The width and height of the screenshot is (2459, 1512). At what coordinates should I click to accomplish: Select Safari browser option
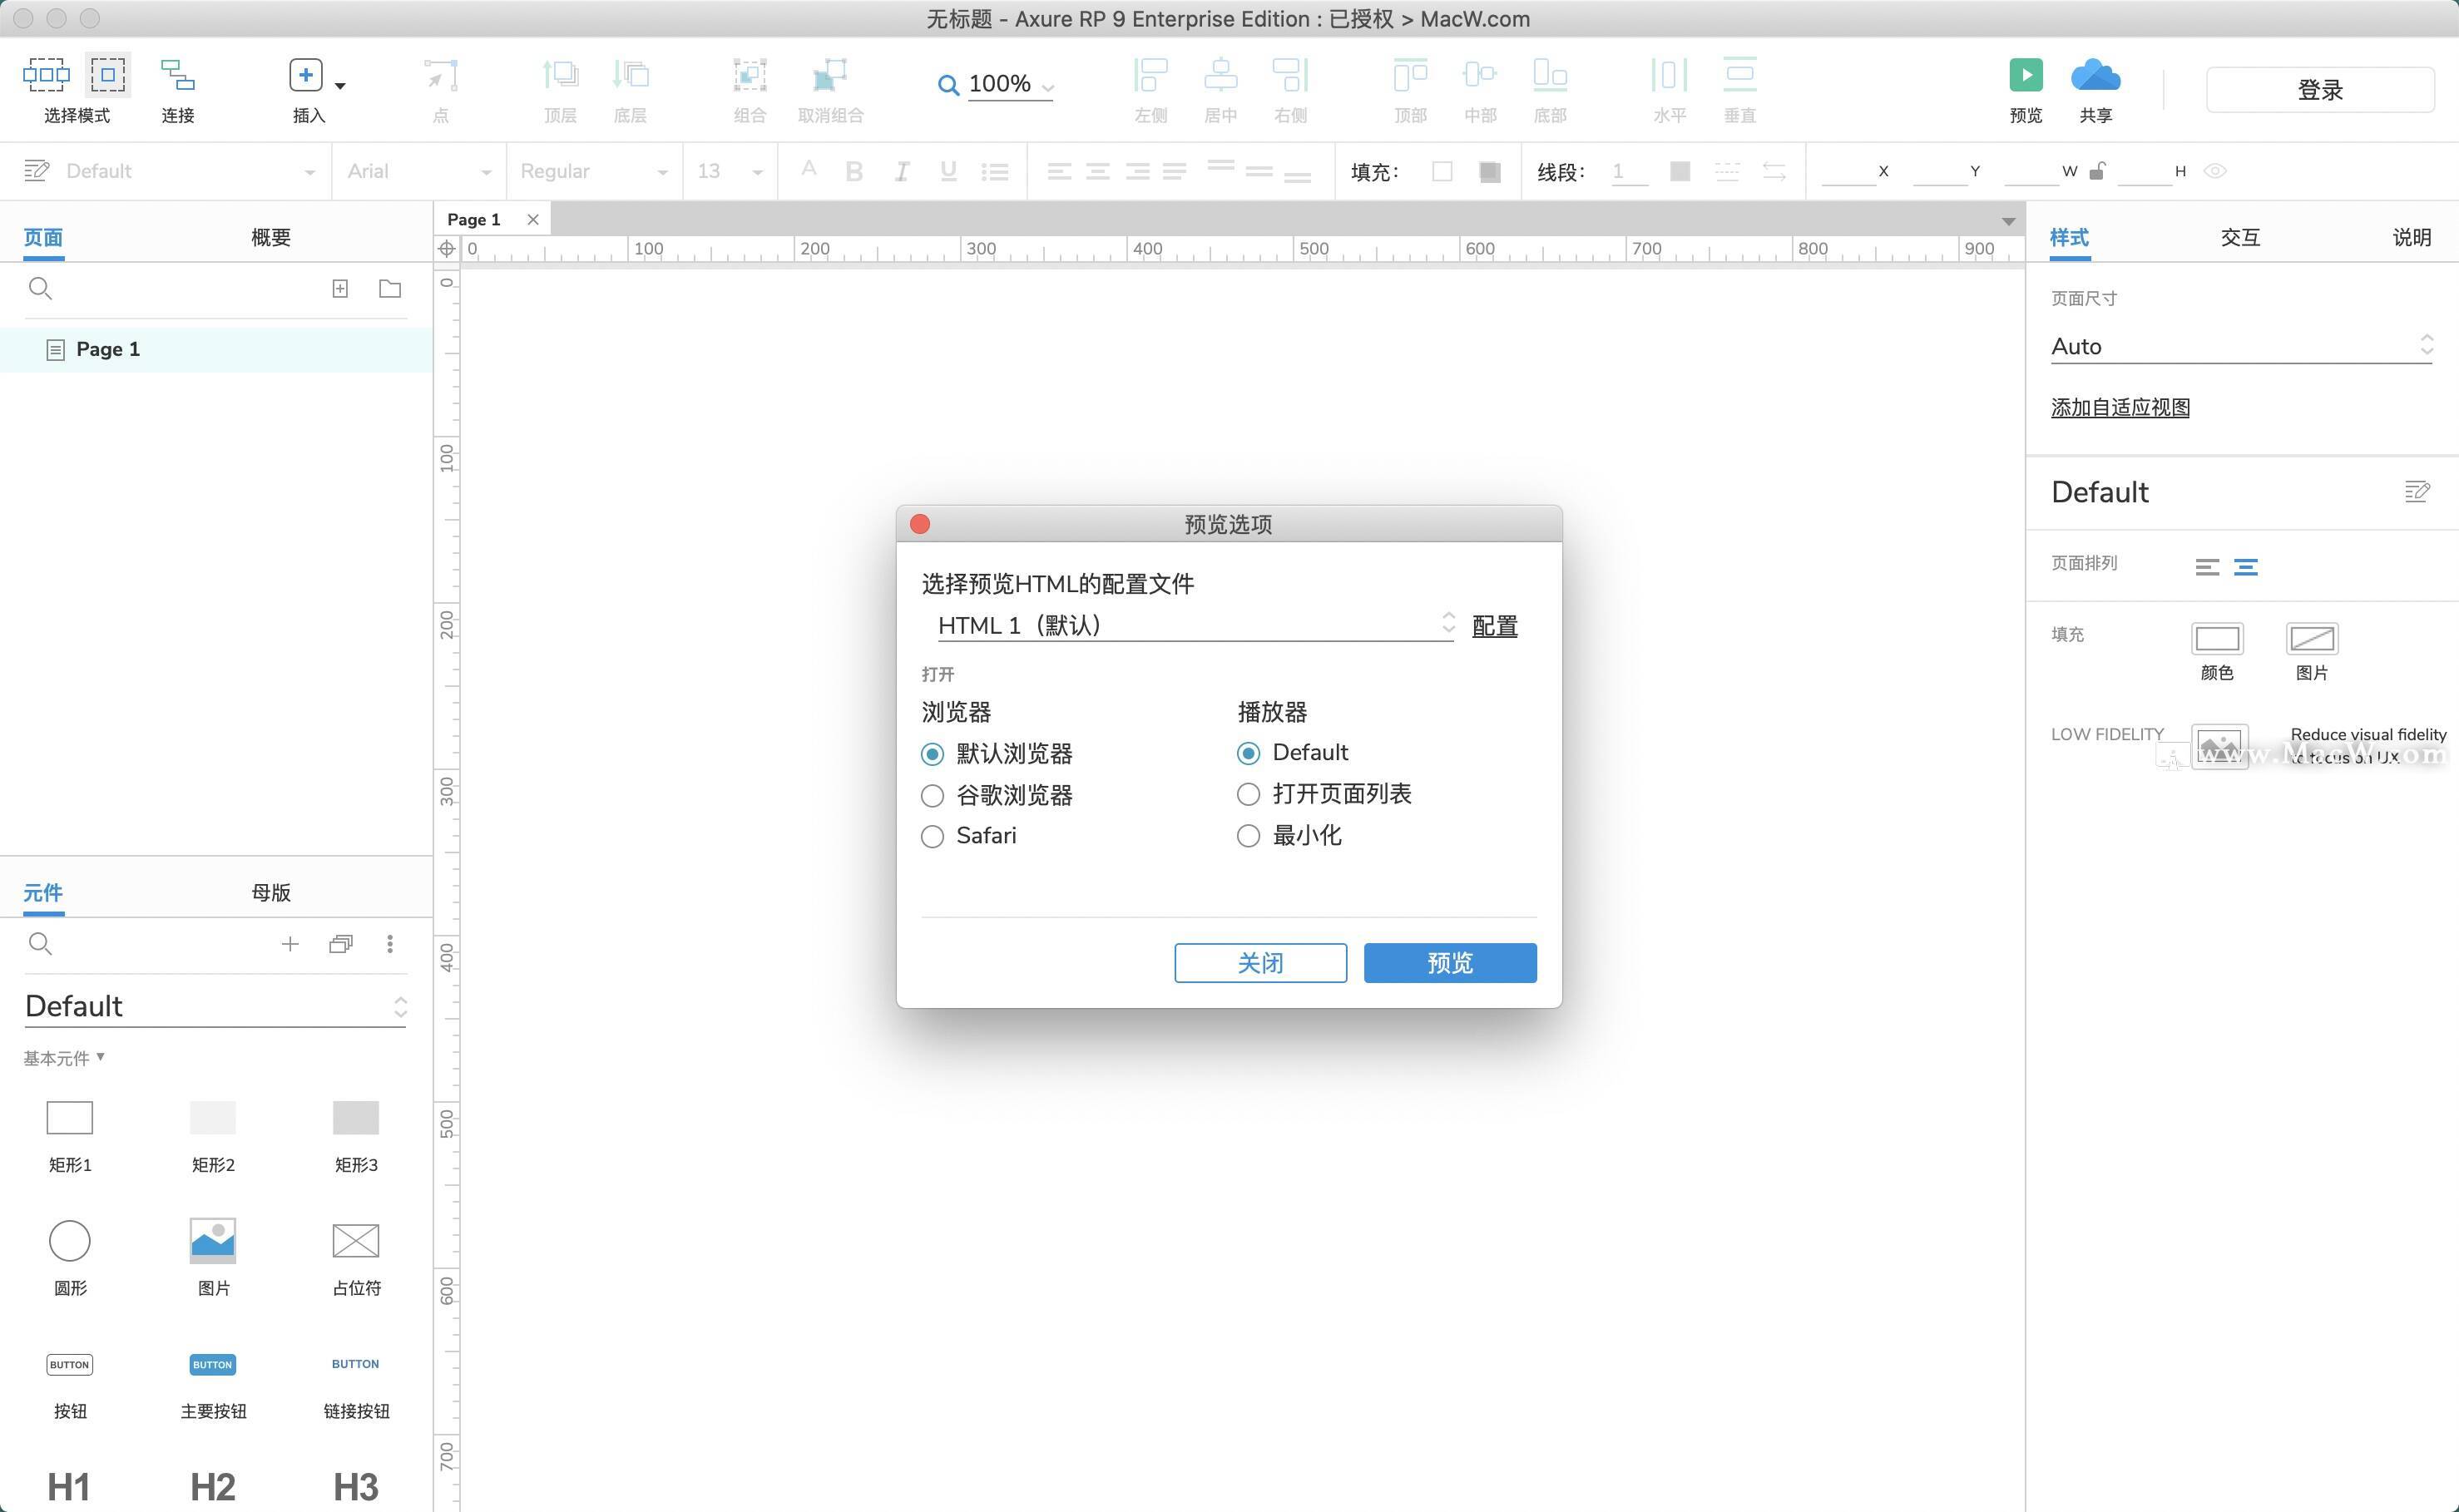click(931, 836)
